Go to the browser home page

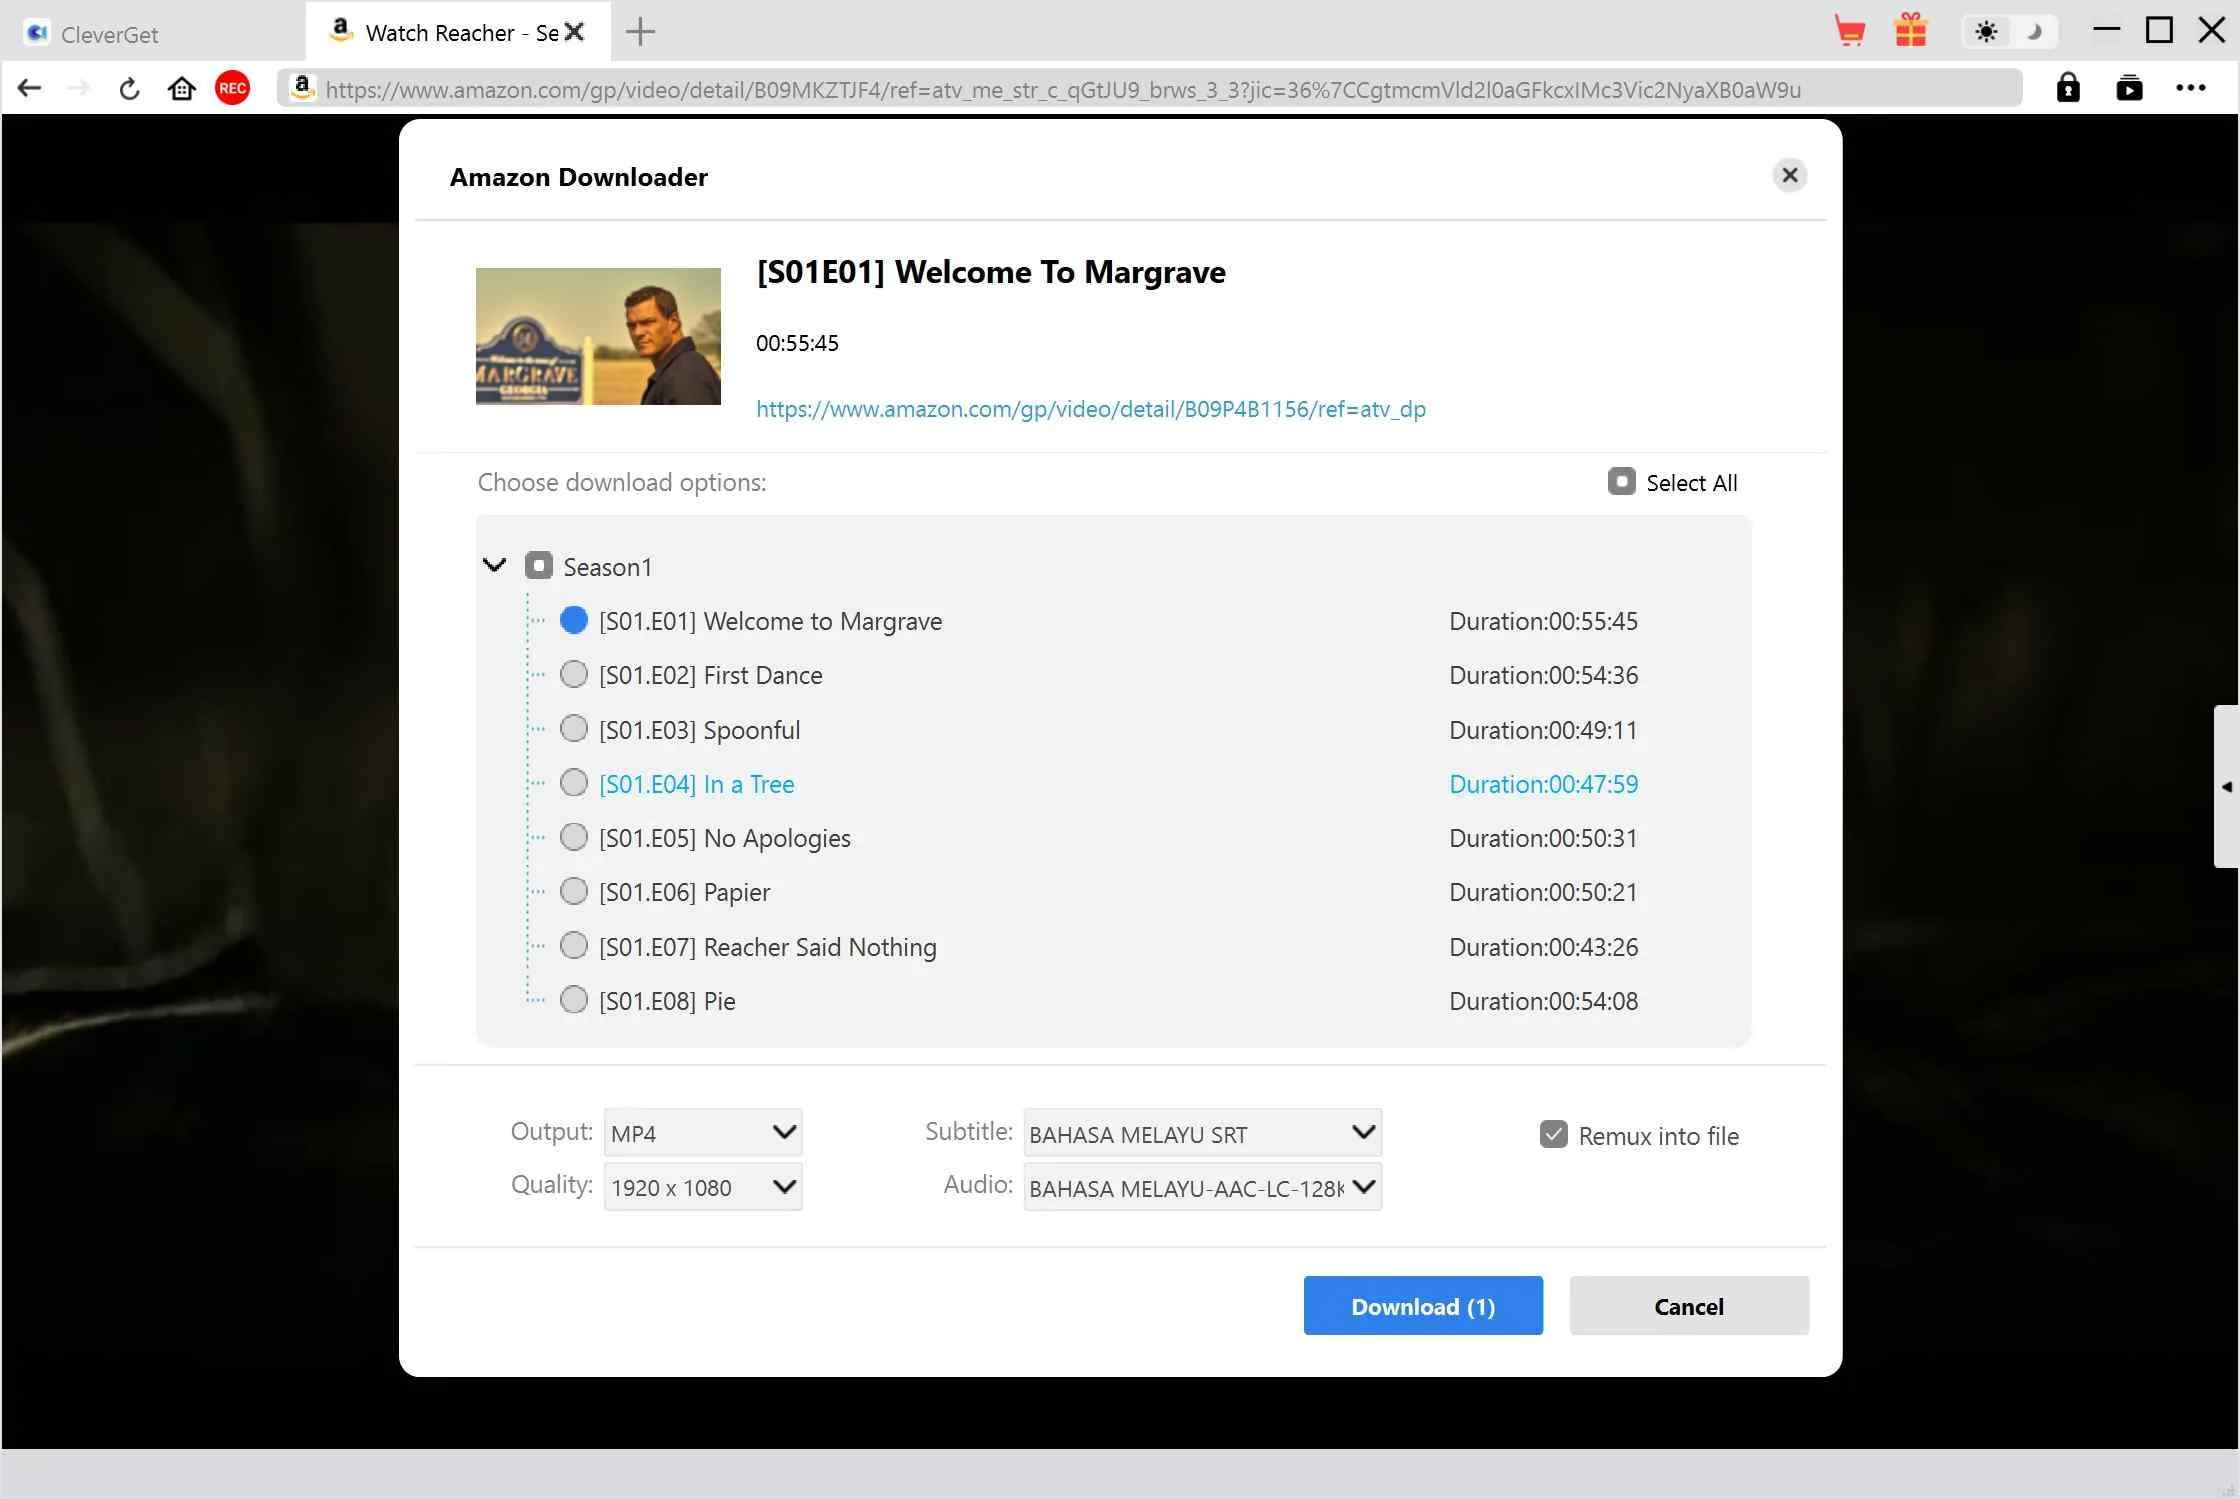coord(182,88)
